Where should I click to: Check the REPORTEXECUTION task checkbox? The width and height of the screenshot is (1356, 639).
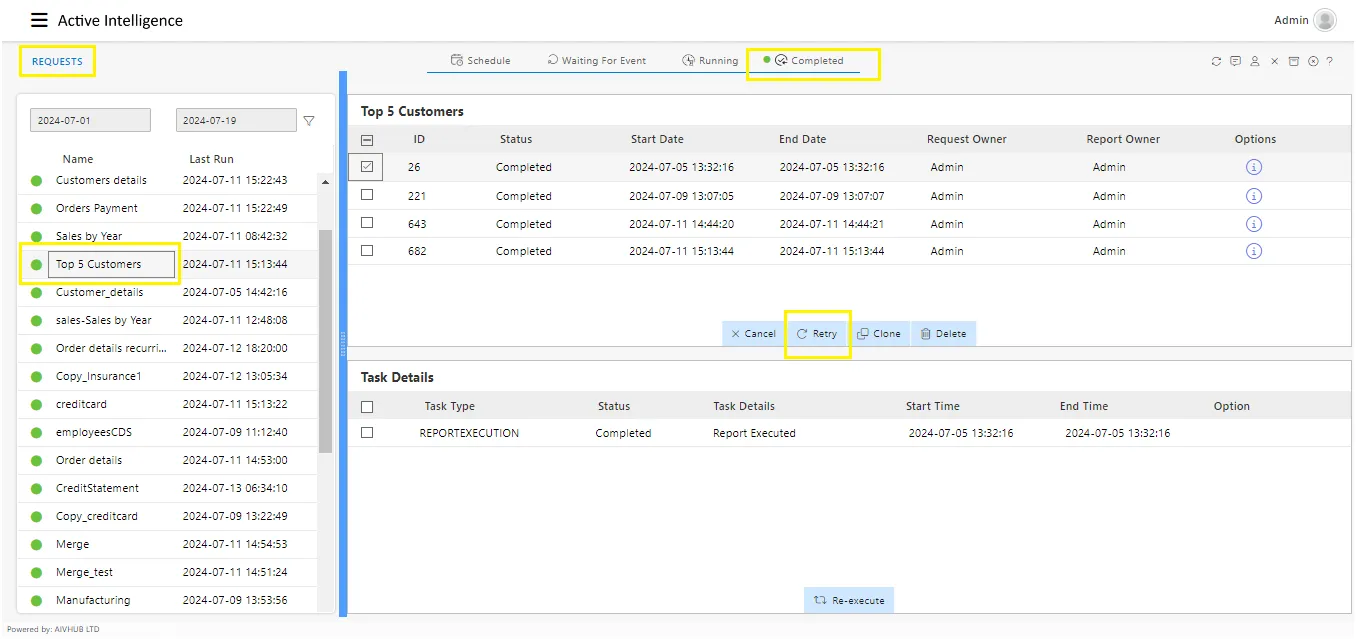(x=367, y=433)
